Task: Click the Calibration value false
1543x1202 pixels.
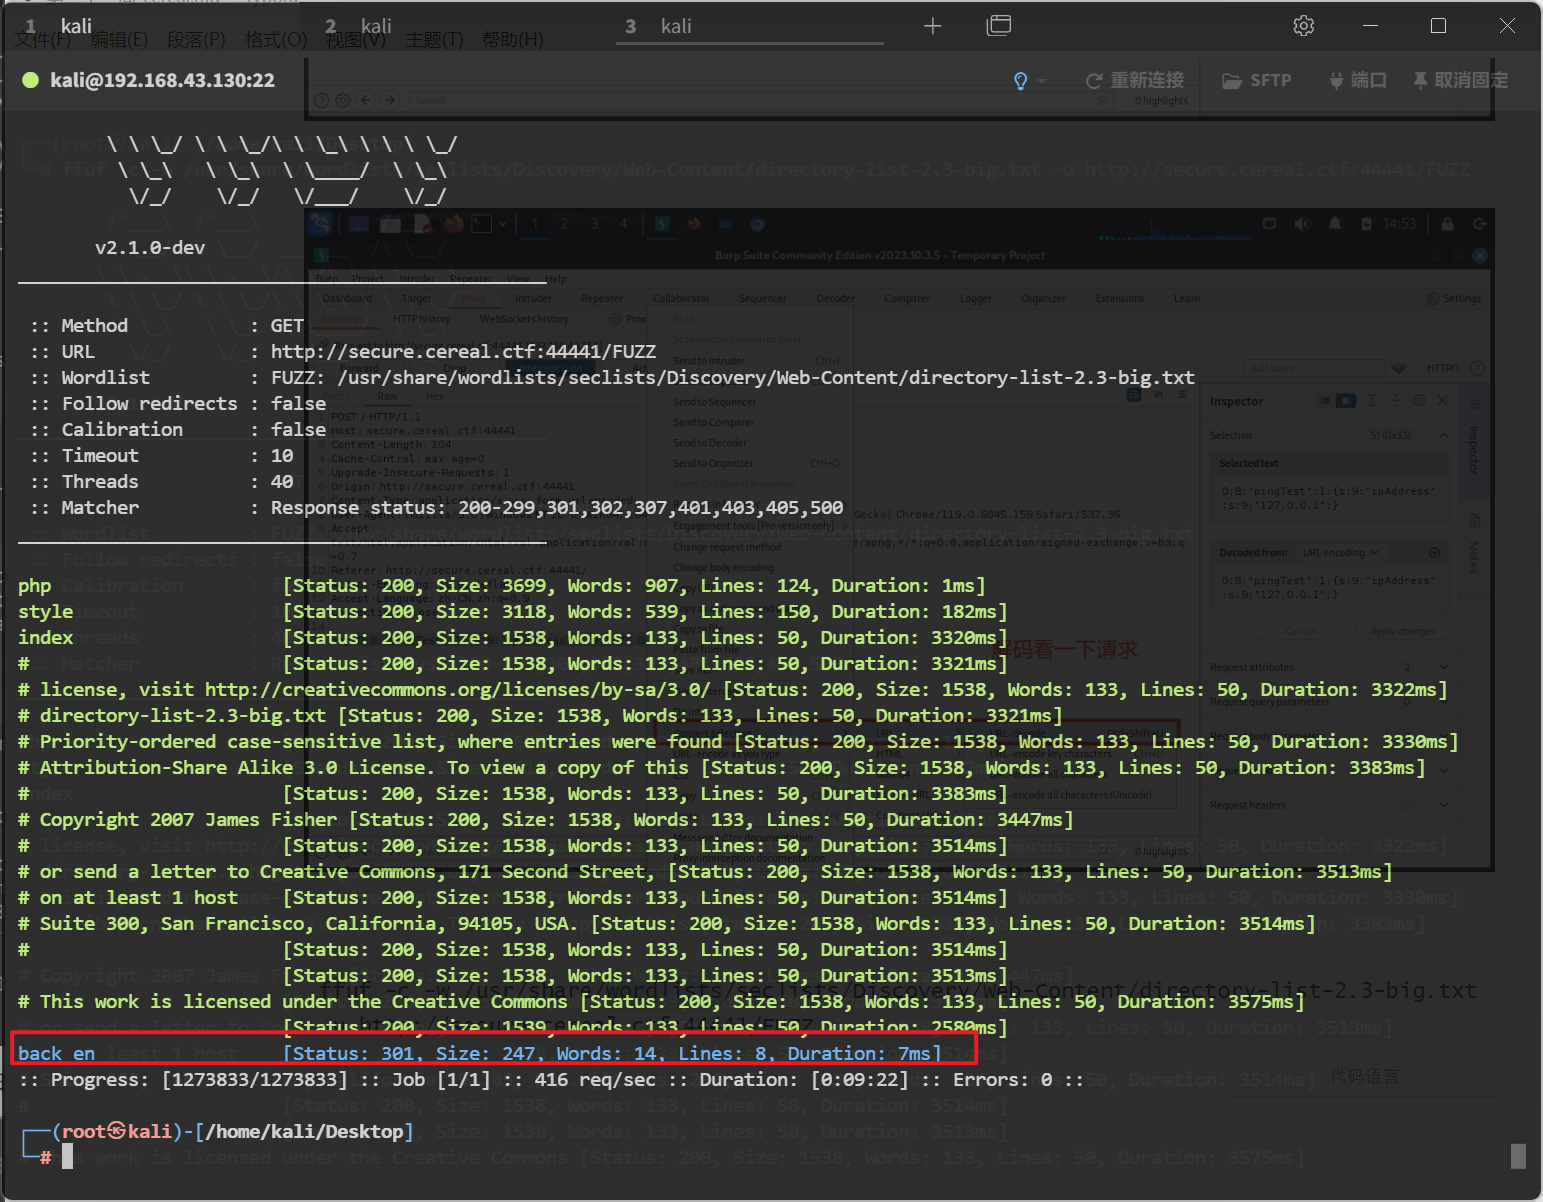Action: [x=298, y=429]
